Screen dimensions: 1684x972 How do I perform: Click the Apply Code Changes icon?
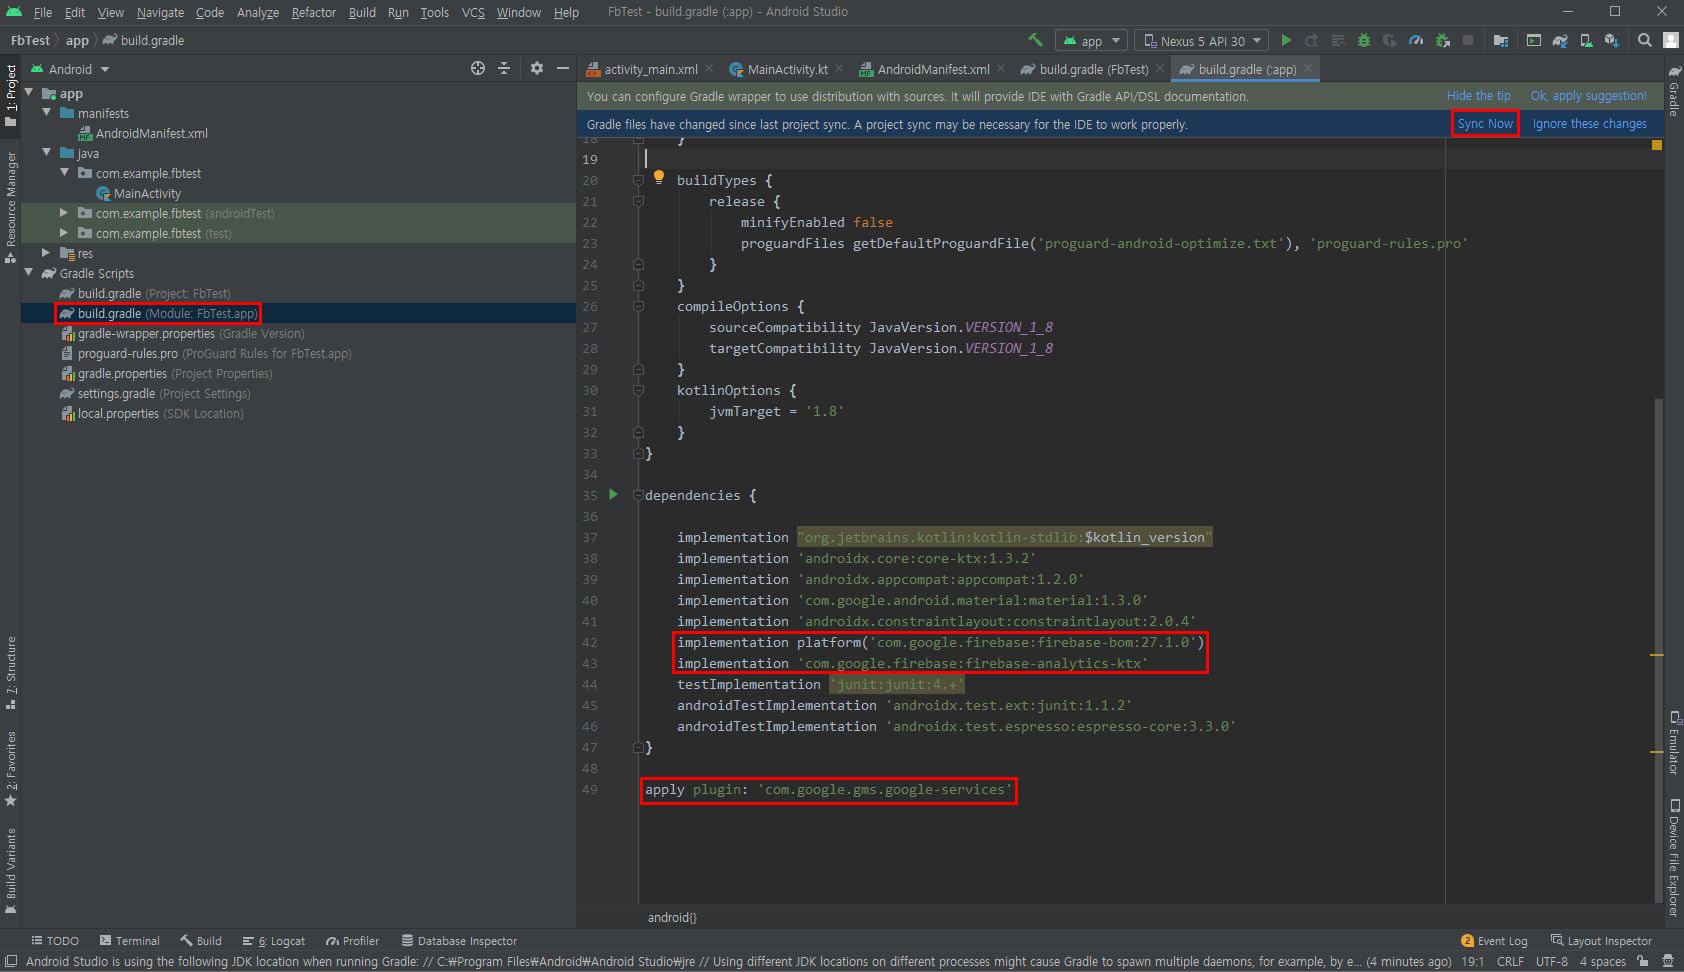point(1338,40)
